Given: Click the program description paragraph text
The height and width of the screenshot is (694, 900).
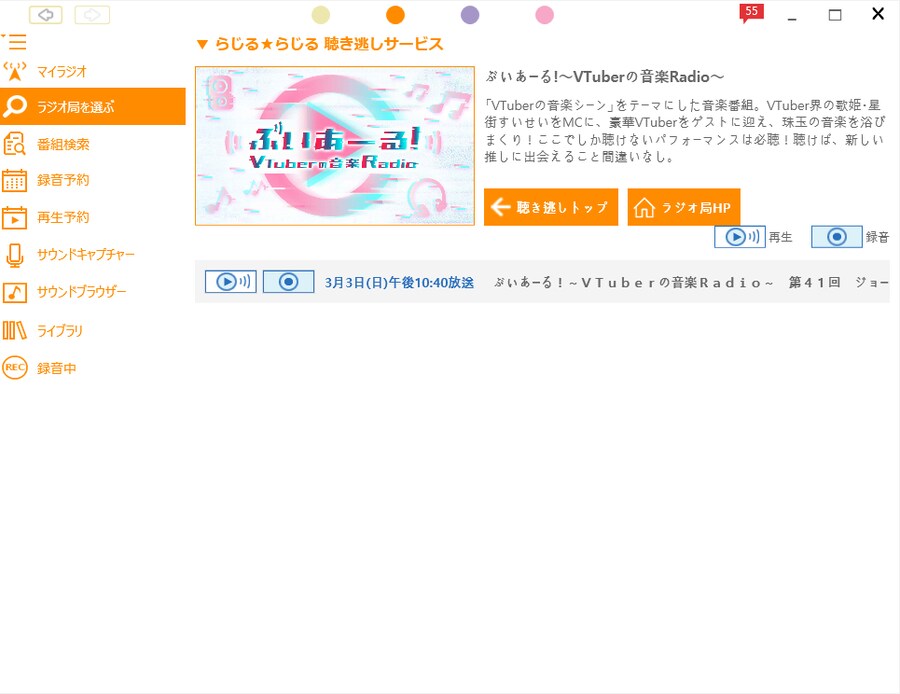Looking at the screenshot, I should [x=685, y=131].
